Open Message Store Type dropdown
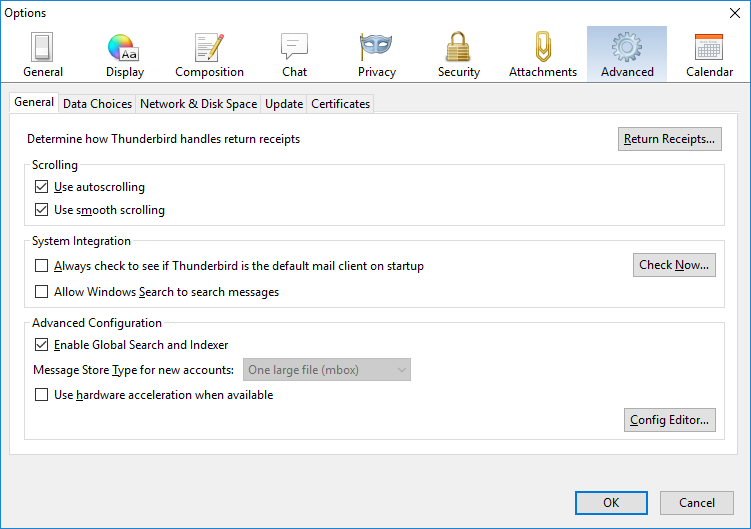 [327, 369]
